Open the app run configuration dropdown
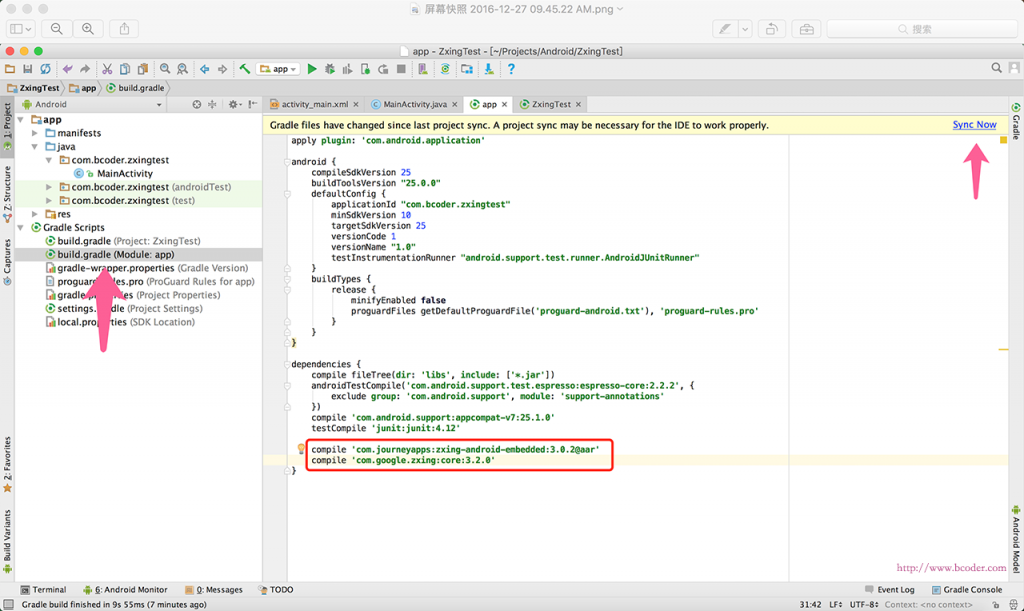This screenshot has width=1024, height=611. point(278,69)
